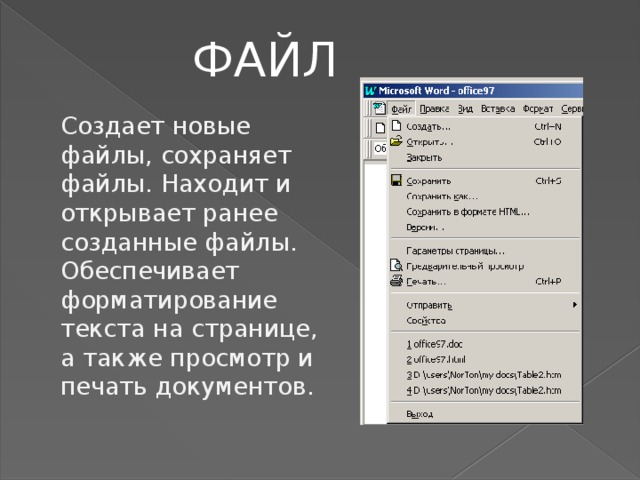The height and width of the screenshot is (480, 640).
Task: Click the Word logo in title bar
Action: [x=371, y=91]
